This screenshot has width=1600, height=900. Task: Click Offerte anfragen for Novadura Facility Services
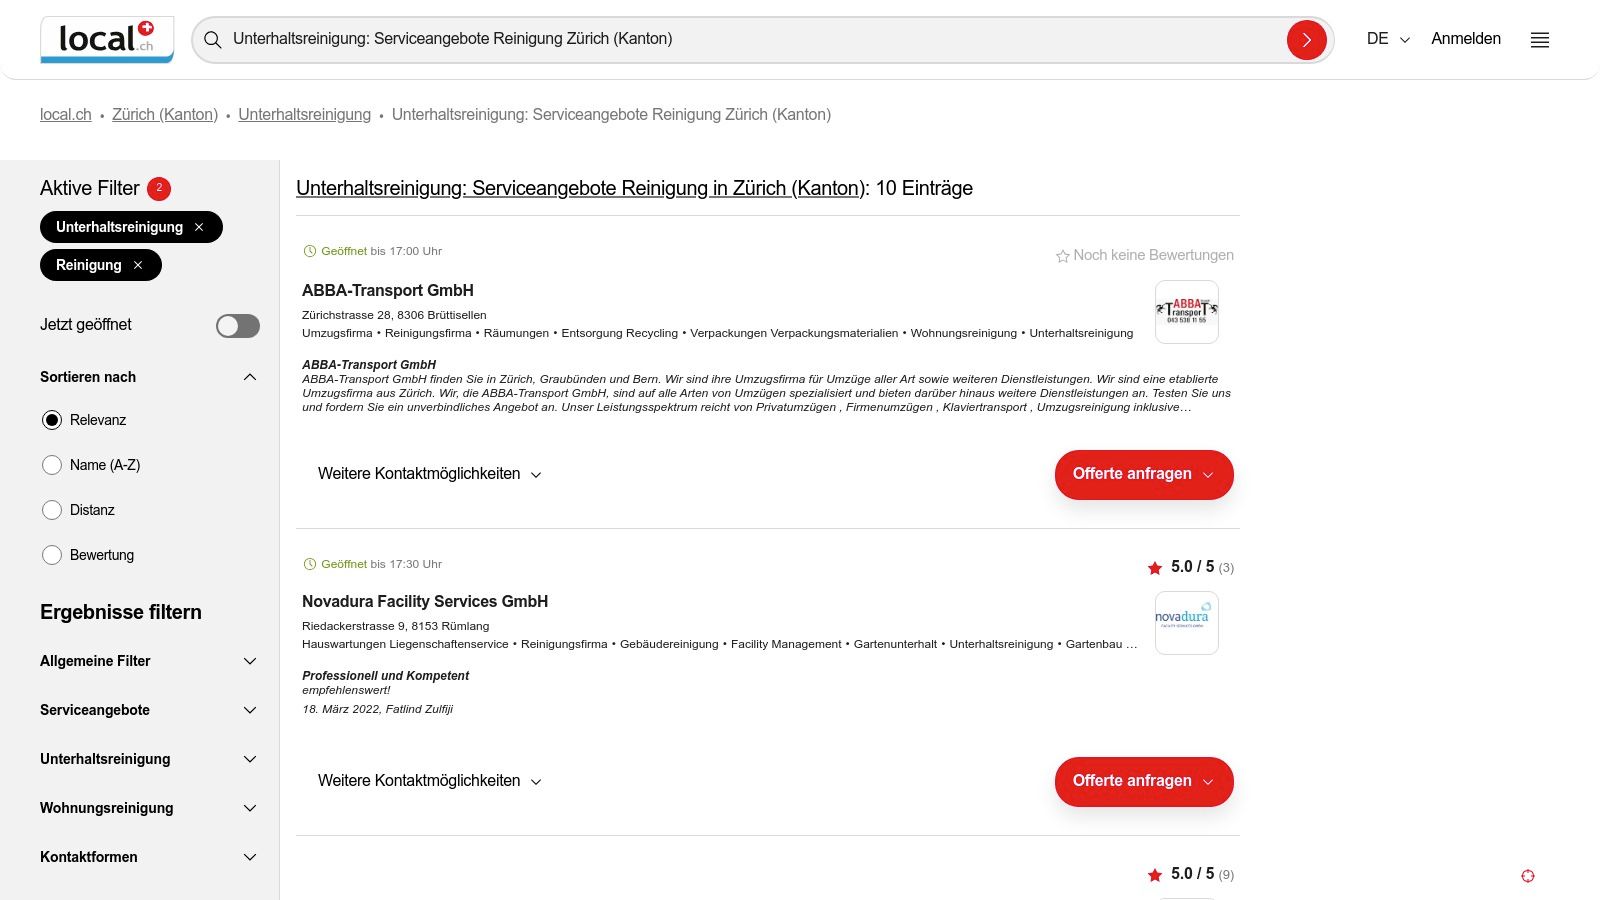(x=1143, y=781)
